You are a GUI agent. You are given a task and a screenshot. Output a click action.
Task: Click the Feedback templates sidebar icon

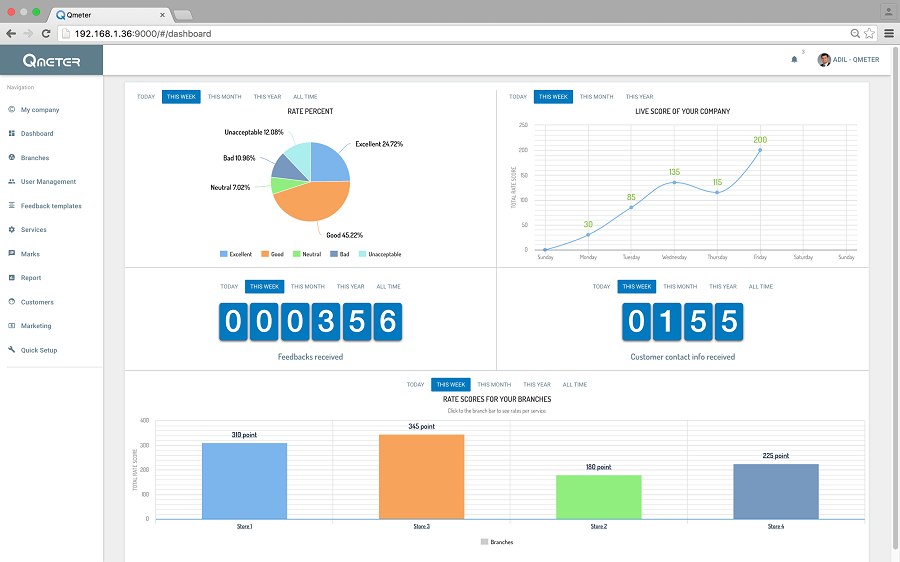coord(11,206)
